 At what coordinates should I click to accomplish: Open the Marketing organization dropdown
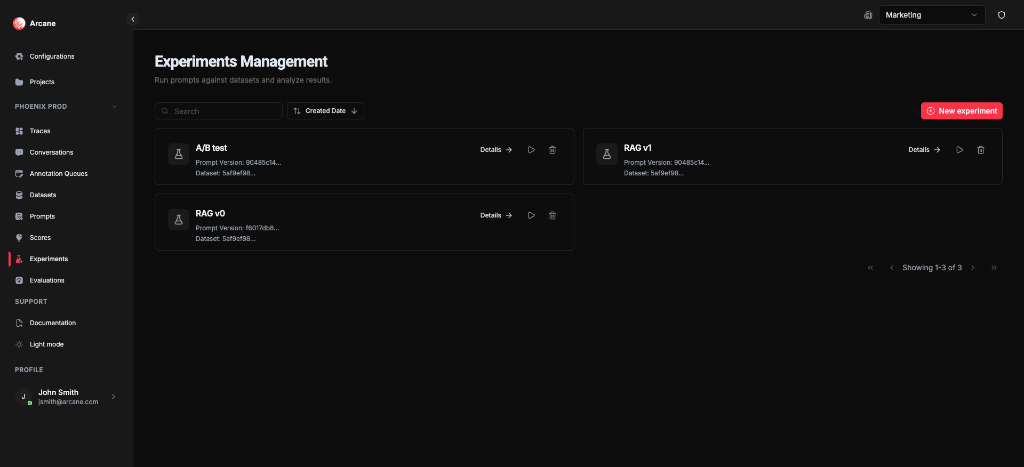(x=932, y=15)
